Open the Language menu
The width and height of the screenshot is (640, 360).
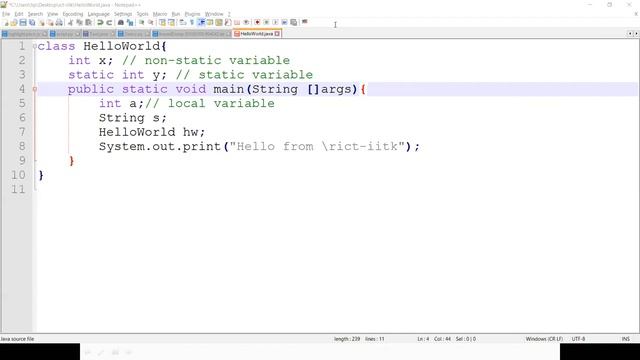(98, 14)
